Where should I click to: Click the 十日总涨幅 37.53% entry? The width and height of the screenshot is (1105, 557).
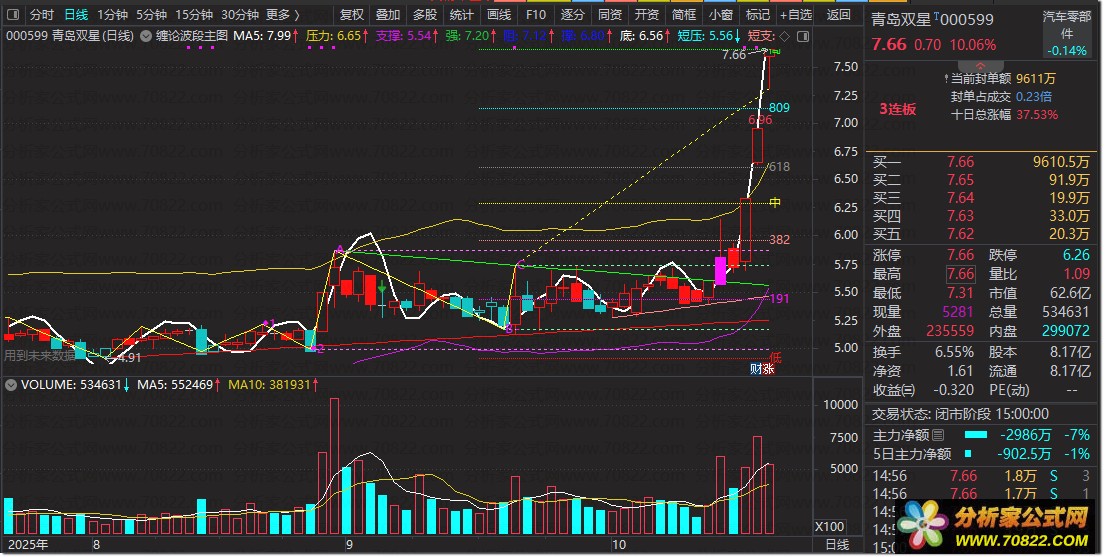pyautogui.click(x=1004, y=114)
